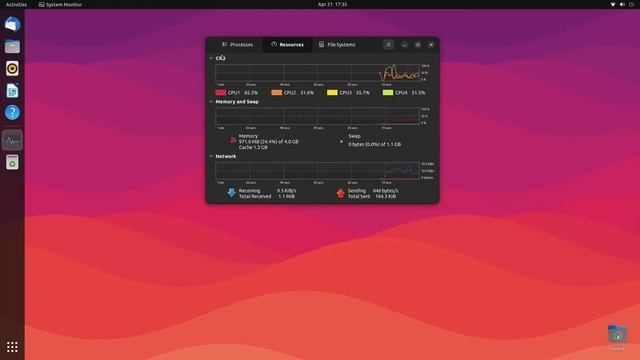The image size is (640, 360).
Task: Open the File Systems tab
Action: pyautogui.click(x=337, y=44)
